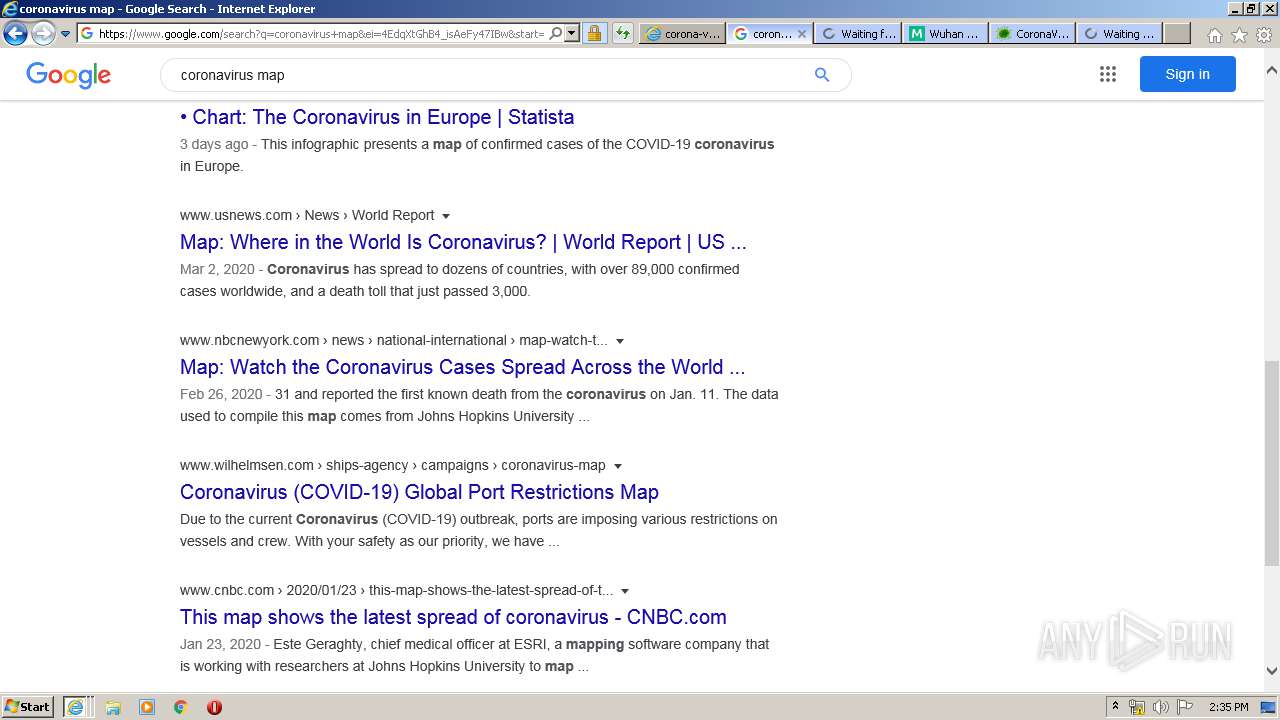This screenshot has width=1280, height=720.
Task: Open Favorites using the star icon
Action: (1239, 35)
